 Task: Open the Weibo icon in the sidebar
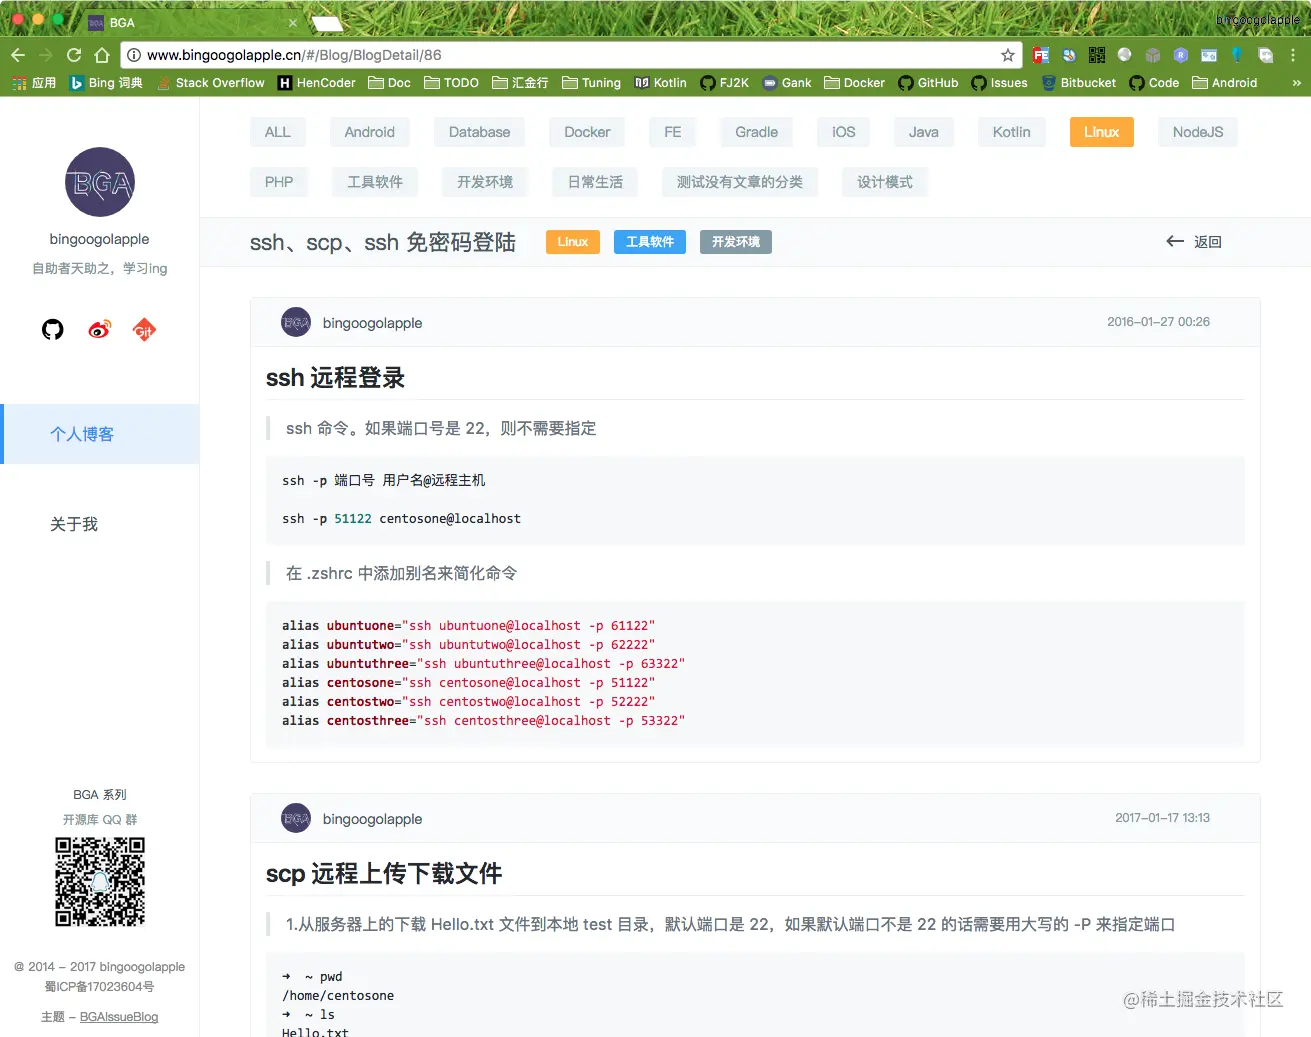(x=99, y=329)
